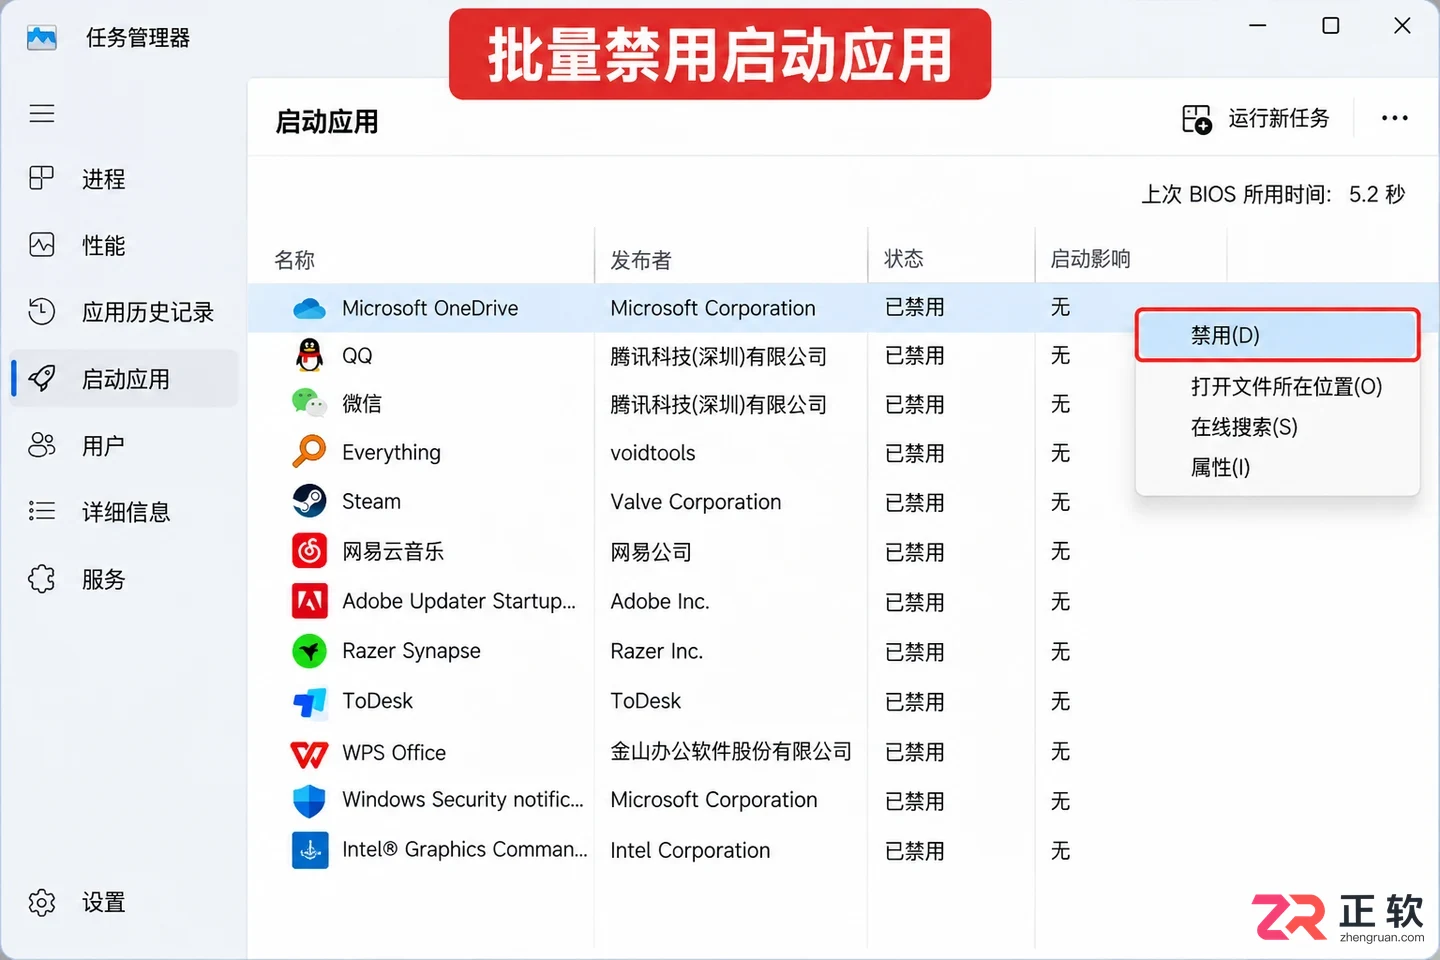The width and height of the screenshot is (1440, 960).
Task: Click publisher '金山办公软件股份有限公司'
Action: (x=731, y=752)
